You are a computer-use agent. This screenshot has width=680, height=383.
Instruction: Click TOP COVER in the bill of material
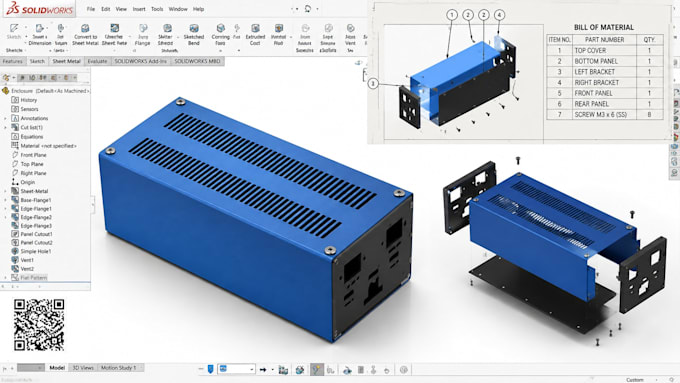pyautogui.click(x=590, y=50)
